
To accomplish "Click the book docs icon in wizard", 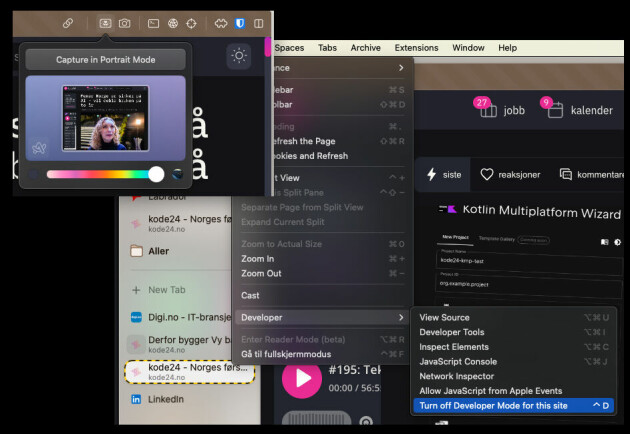I will tap(604, 242).
